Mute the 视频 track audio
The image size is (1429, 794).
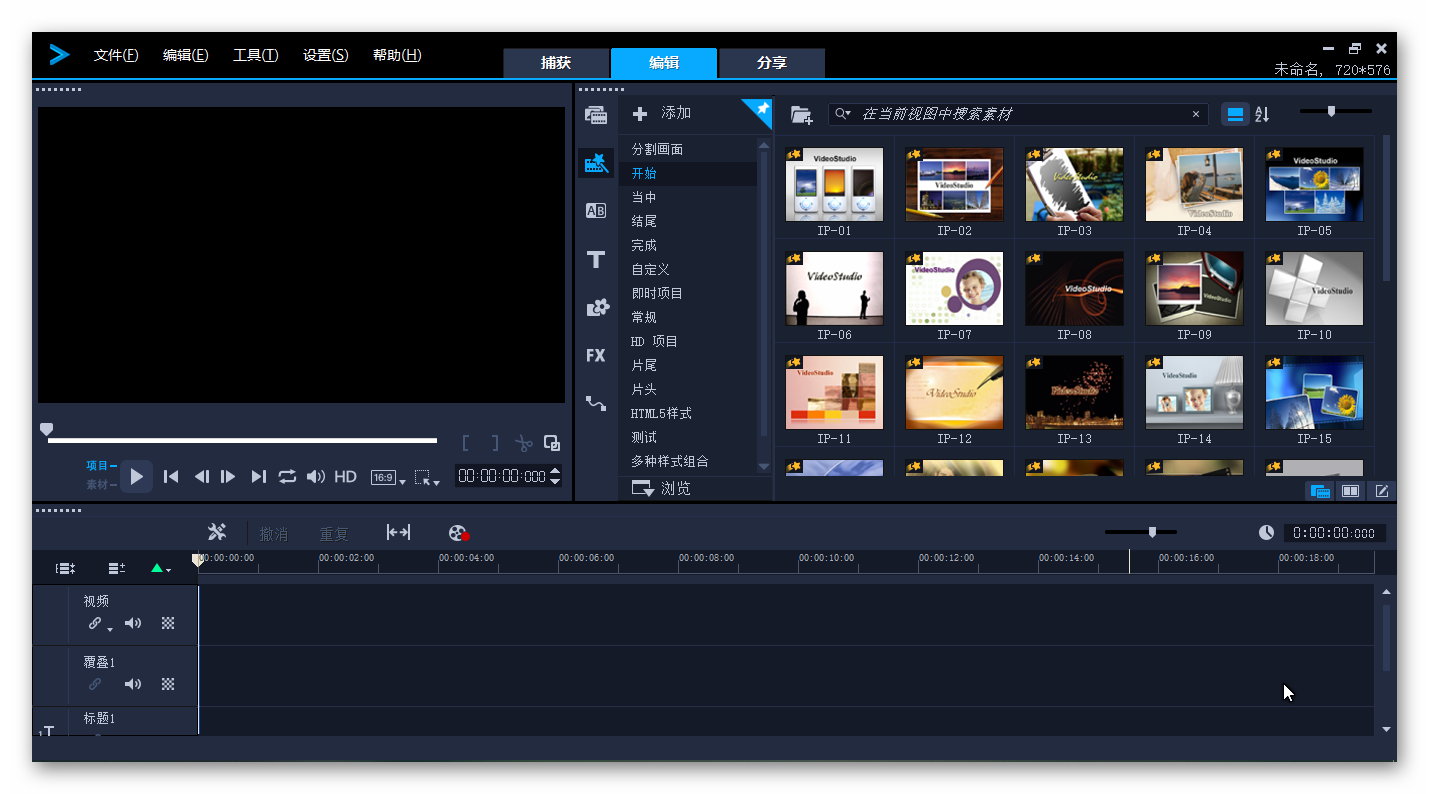tap(133, 623)
